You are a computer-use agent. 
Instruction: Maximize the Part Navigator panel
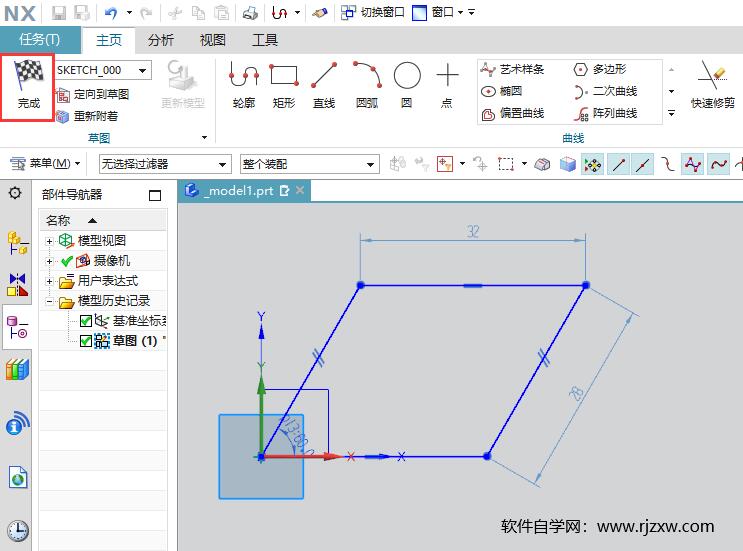[154, 195]
